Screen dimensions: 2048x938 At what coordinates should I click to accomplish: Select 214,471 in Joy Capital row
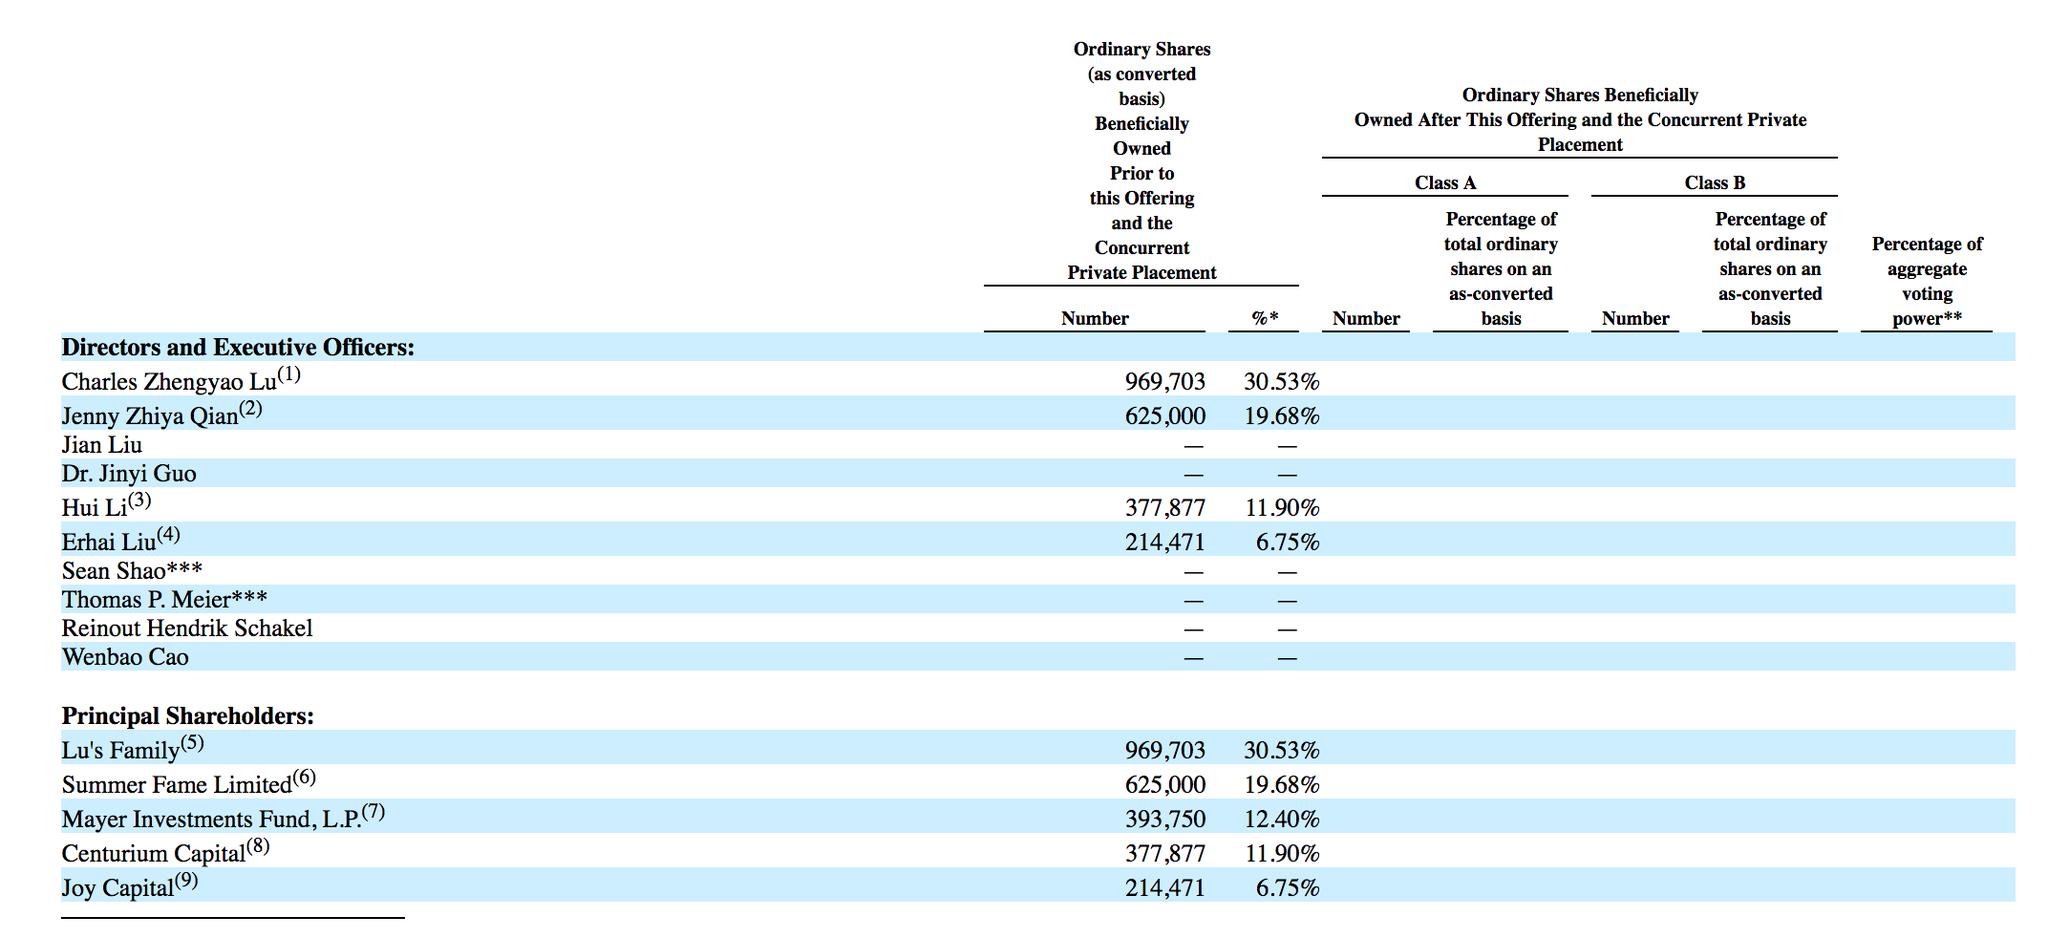point(1165,888)
